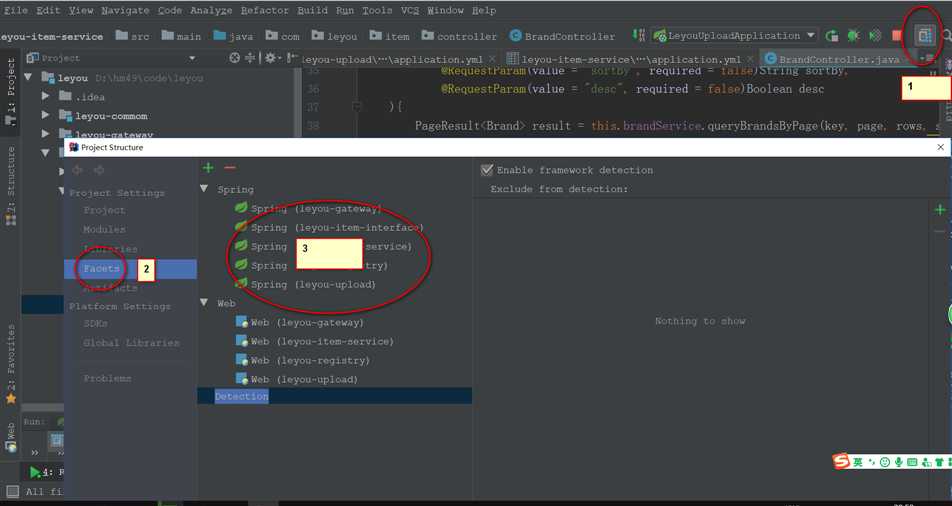Open the View menu
Image resolution: width=952 pixels, height=506 pixels.
pos(81,10)
